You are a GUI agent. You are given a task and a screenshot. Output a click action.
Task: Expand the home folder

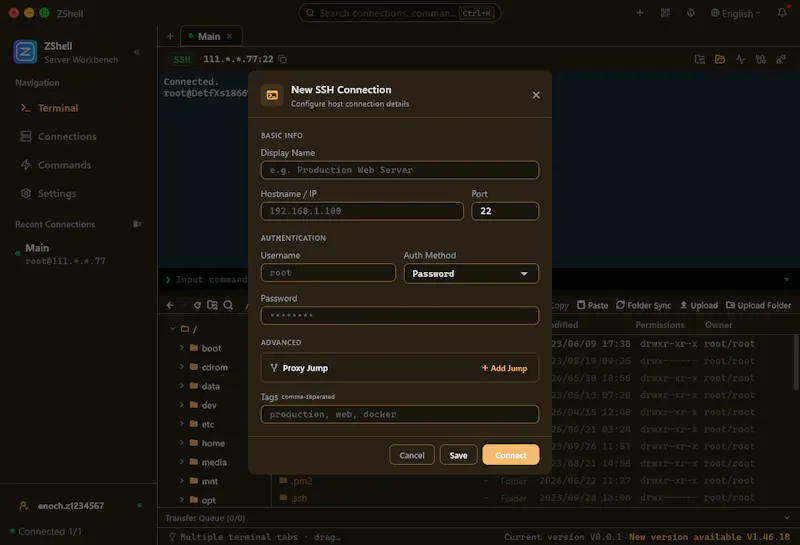181,442
